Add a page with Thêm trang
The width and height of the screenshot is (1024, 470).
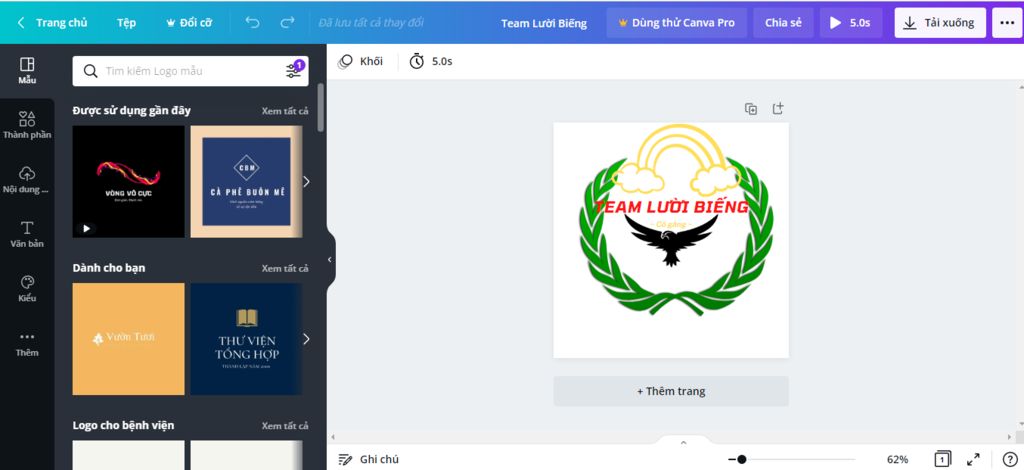pos(671,392)
